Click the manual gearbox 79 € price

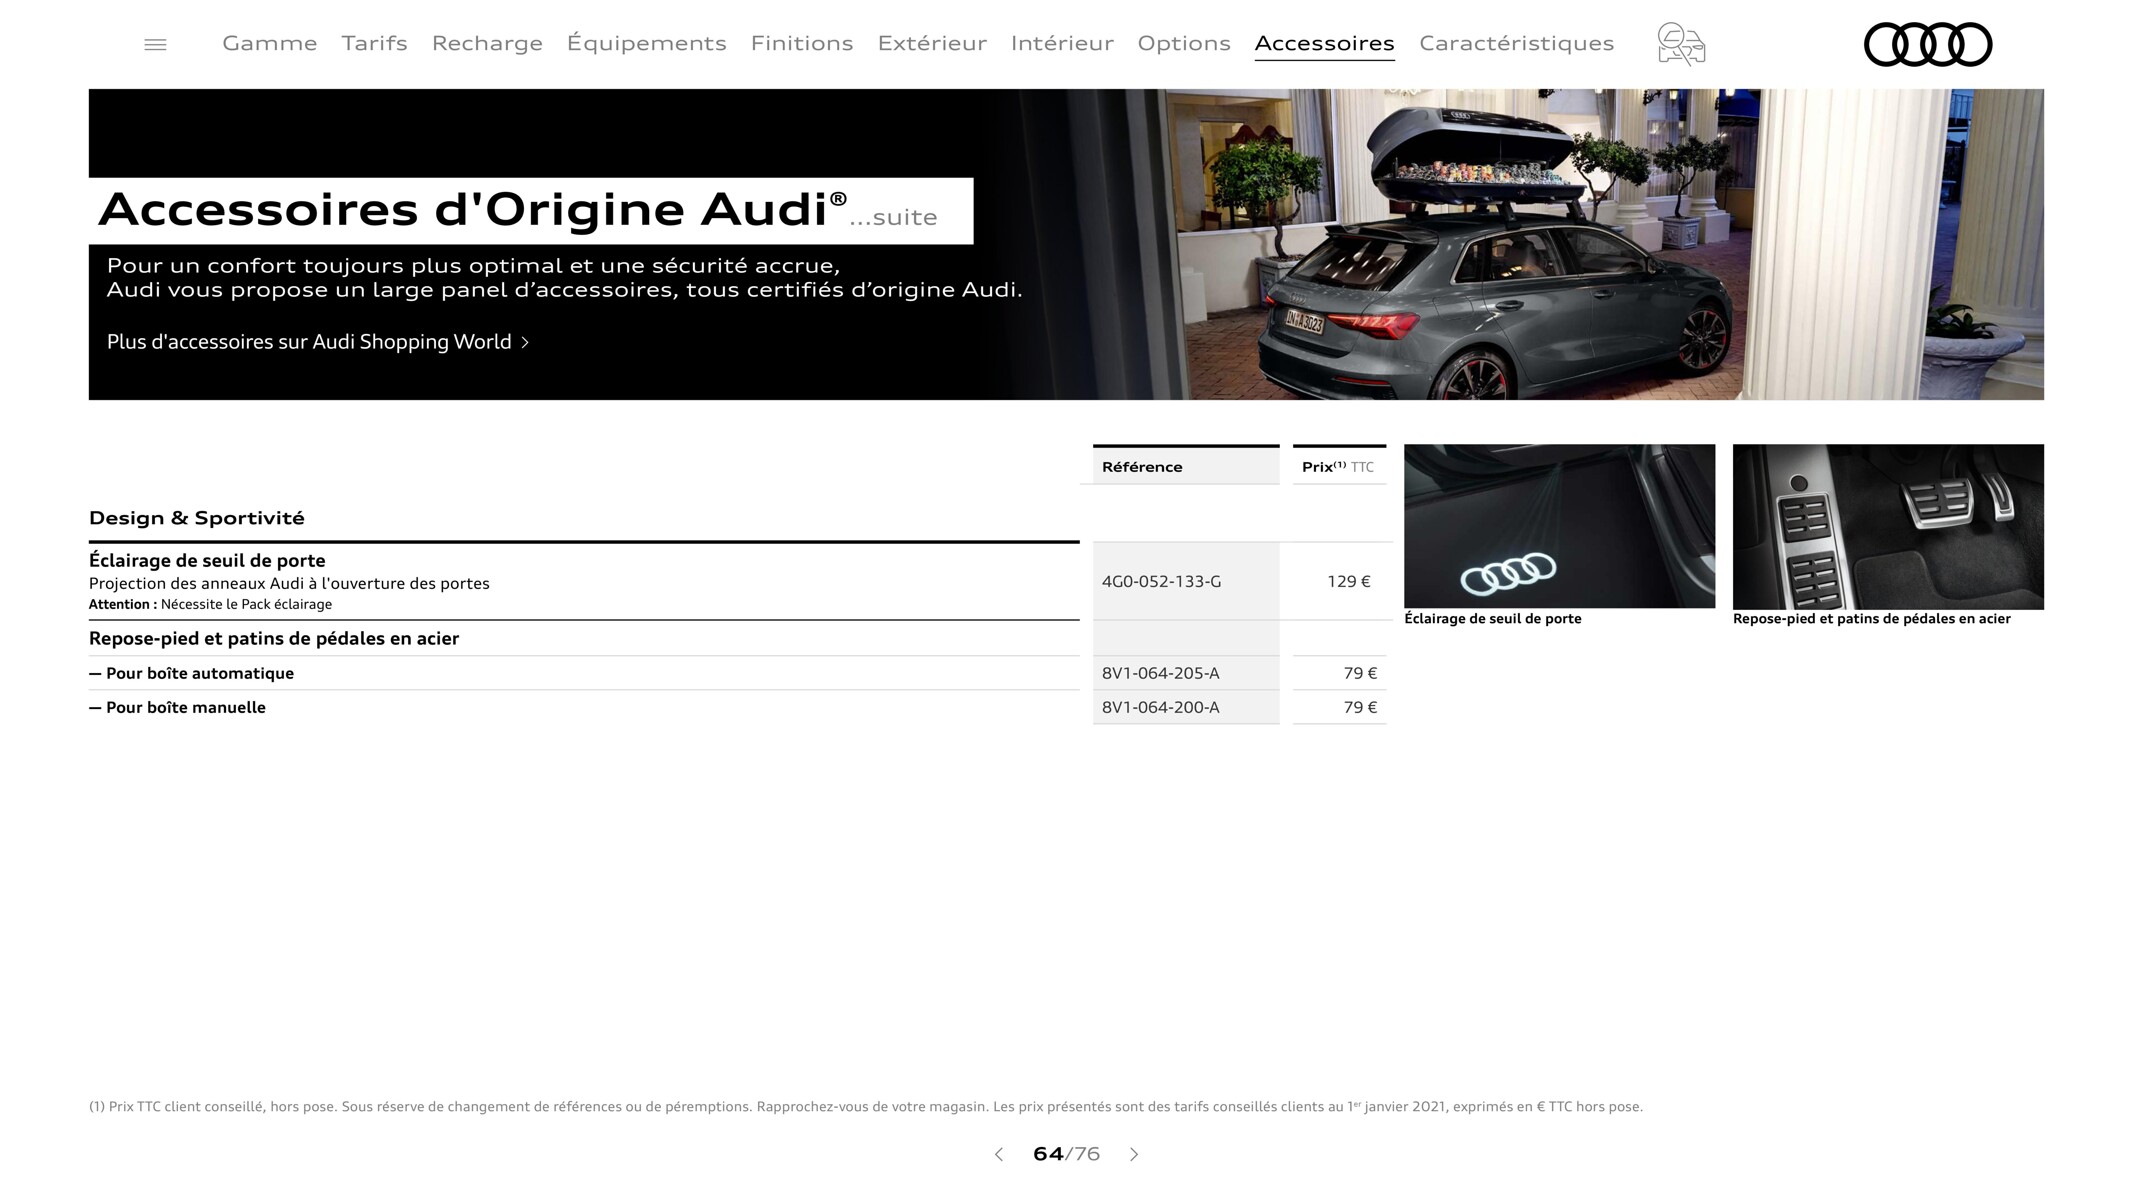click(1360, 707)
